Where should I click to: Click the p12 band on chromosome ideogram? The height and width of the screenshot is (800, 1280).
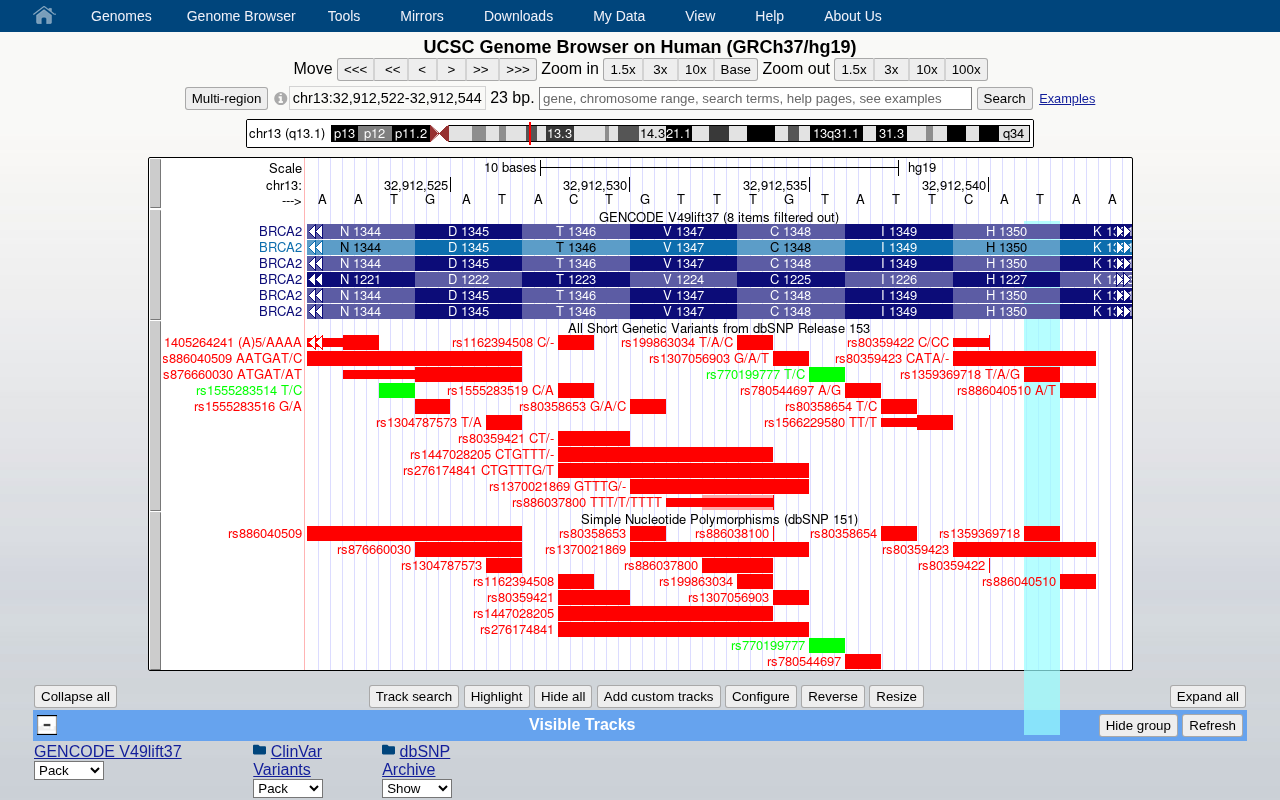click(x=373, y=133)
